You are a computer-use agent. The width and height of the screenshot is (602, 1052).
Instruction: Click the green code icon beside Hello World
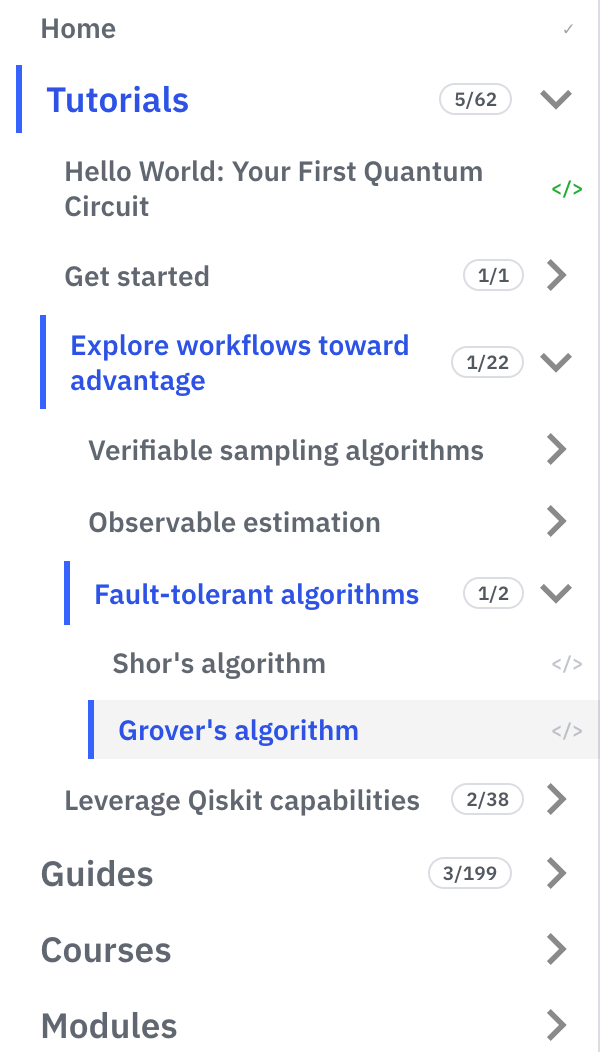point(566,189)
